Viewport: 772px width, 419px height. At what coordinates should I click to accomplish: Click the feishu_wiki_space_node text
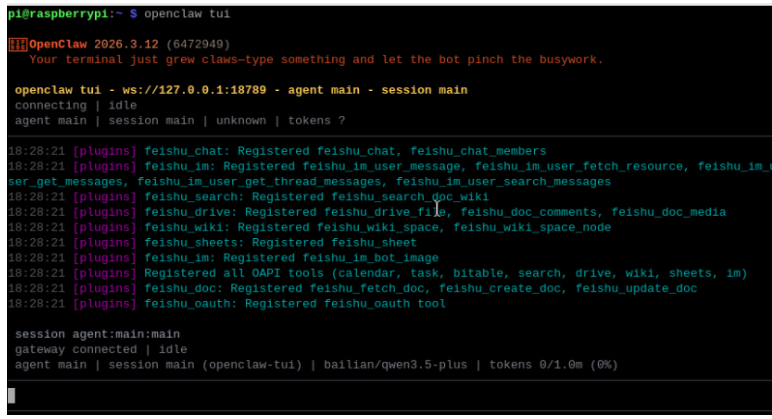click(x=532, y=227)
